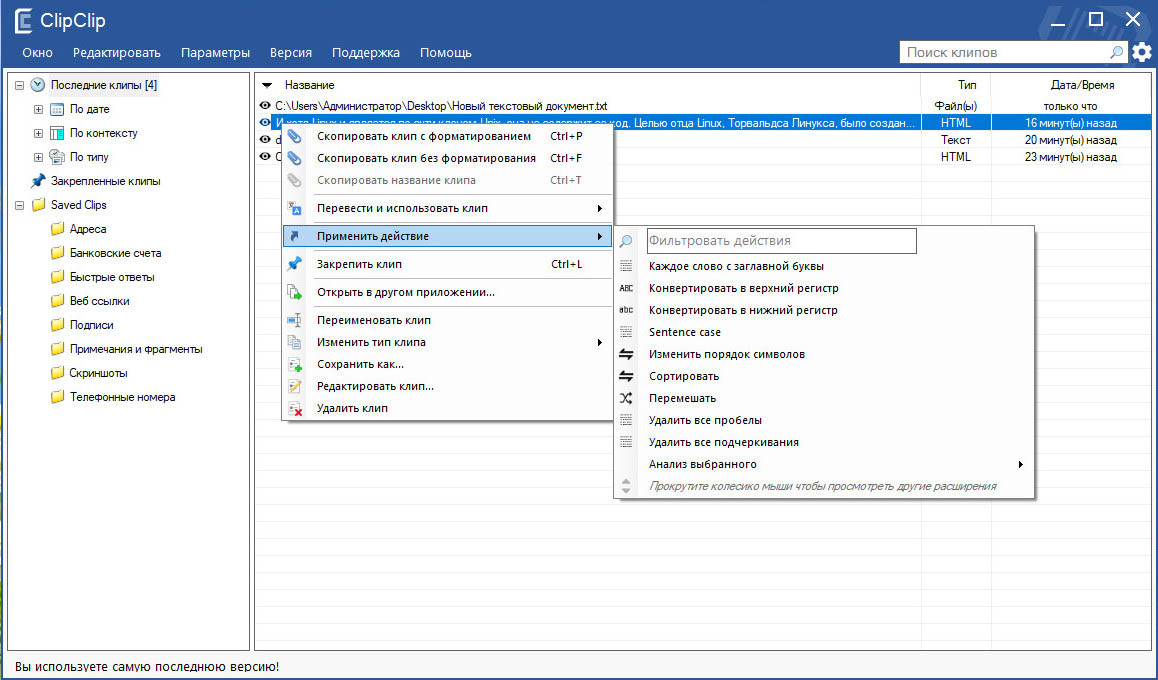Open the Редактировать menu
The image size is (1158, 680).
tap(117, 52)
